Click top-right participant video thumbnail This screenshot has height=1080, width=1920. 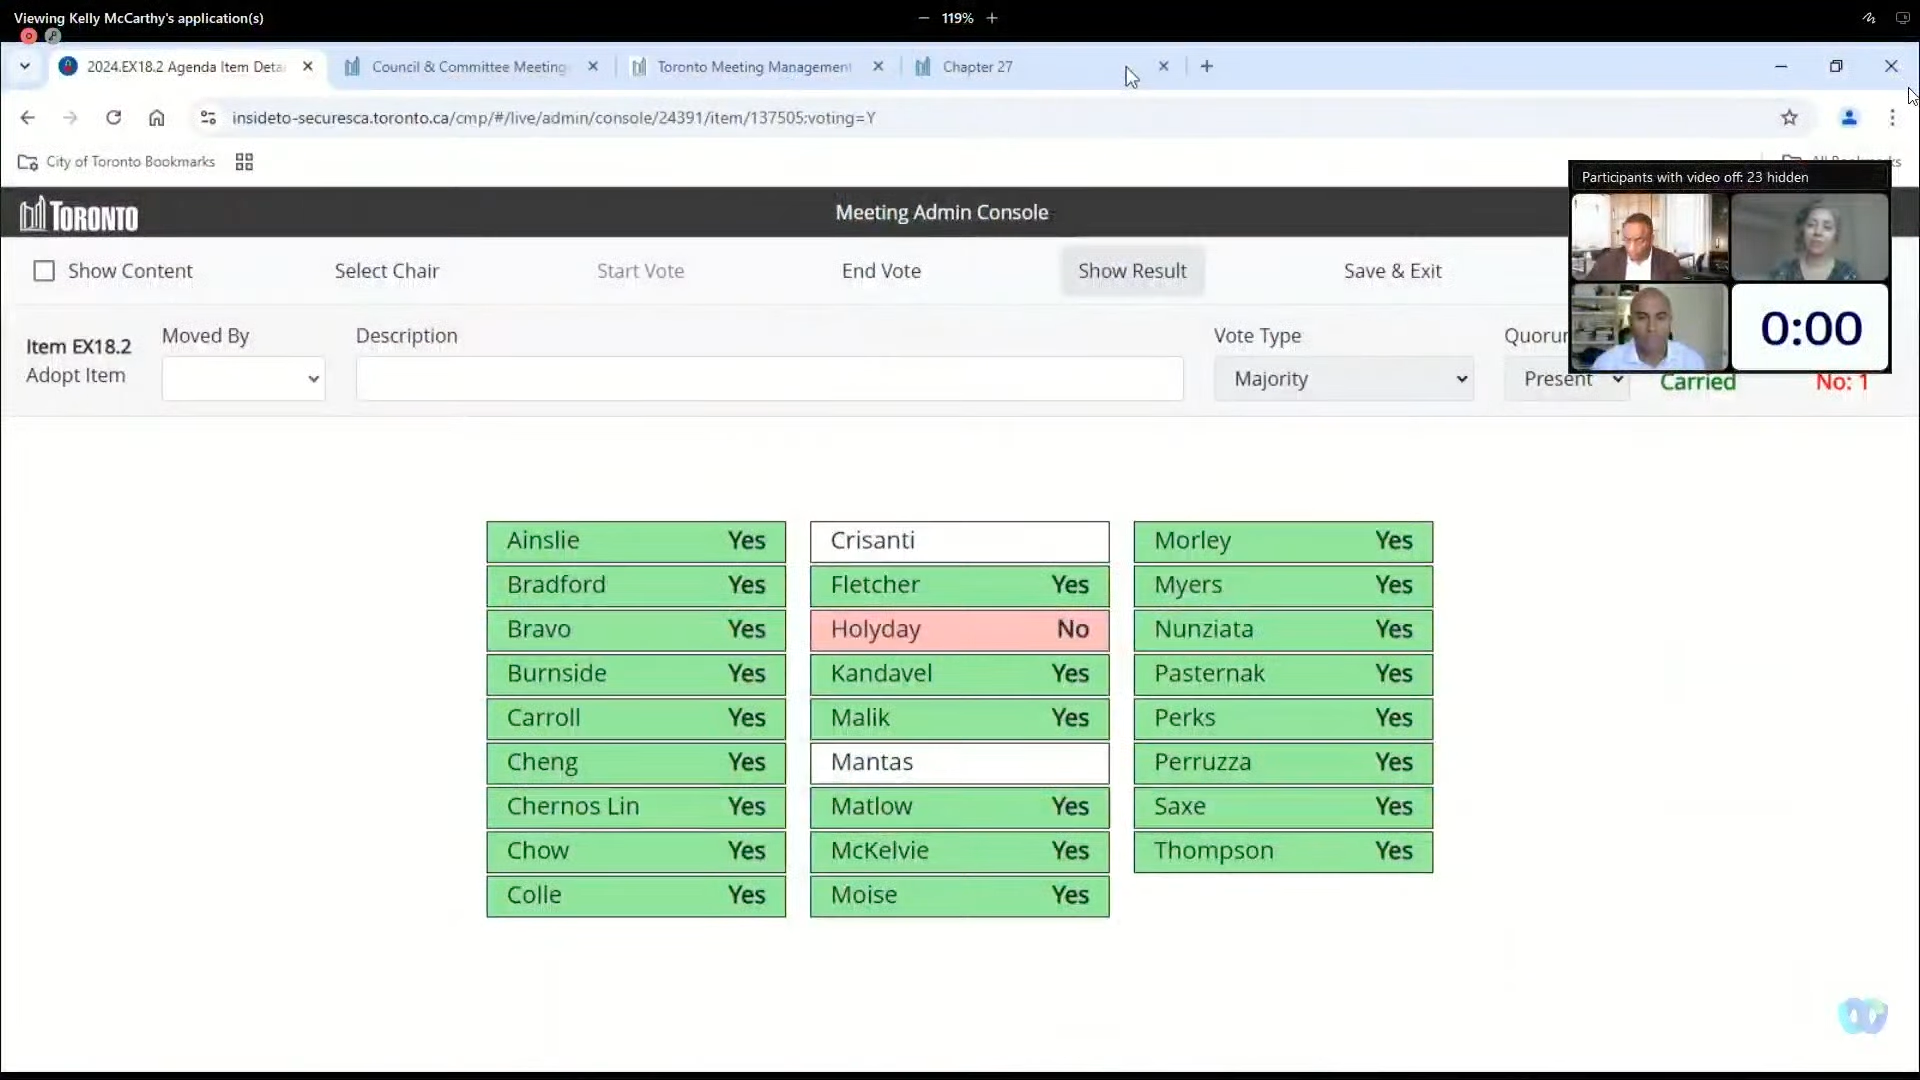pos(1810,237)
